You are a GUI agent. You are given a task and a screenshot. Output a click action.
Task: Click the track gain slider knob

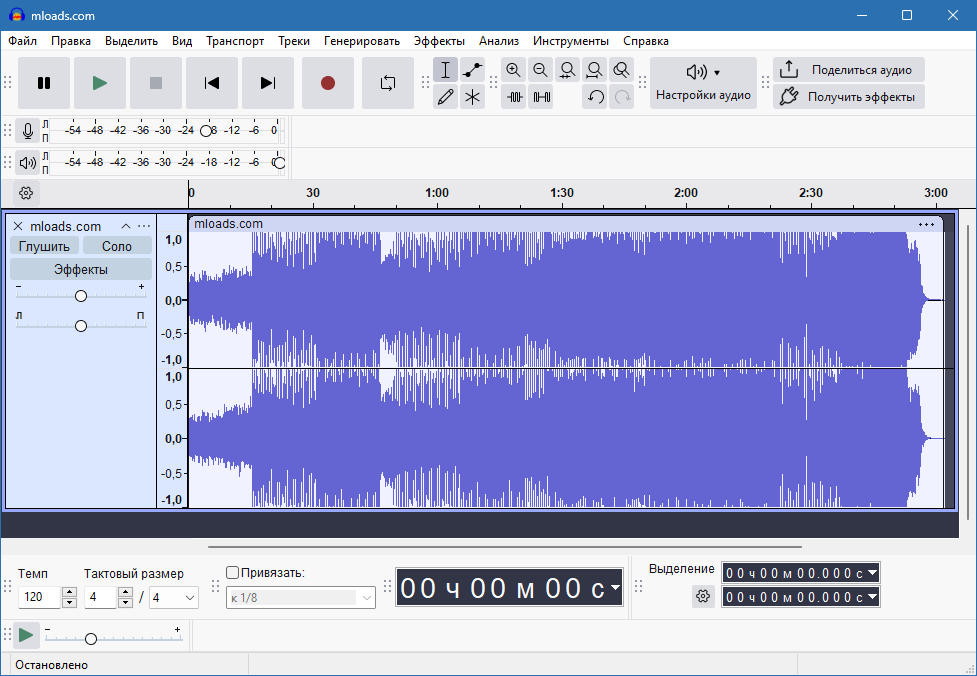80,296
